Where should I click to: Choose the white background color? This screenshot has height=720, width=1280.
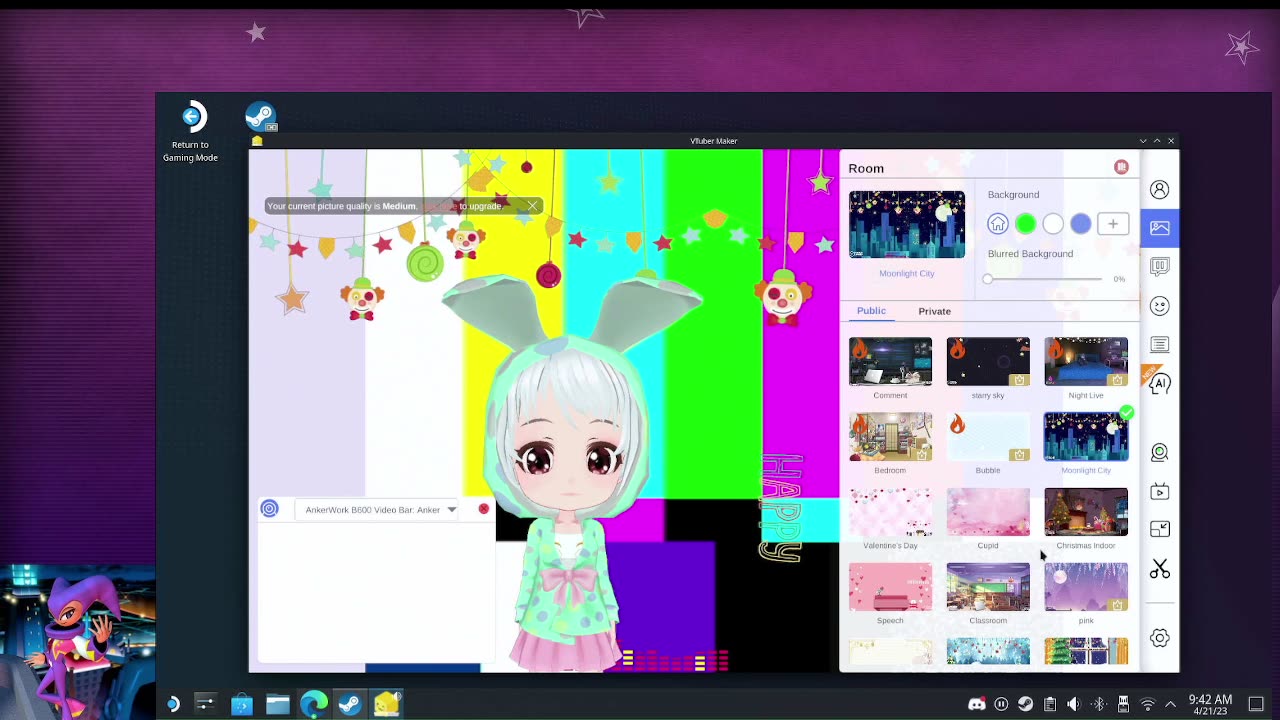(x=1053, y=224)
